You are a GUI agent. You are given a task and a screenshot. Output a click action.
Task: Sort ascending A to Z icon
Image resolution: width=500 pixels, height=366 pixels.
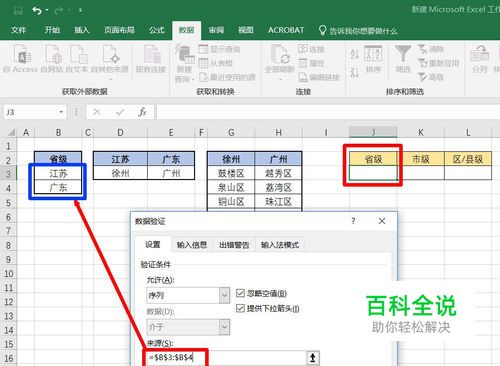click(354, 54)
